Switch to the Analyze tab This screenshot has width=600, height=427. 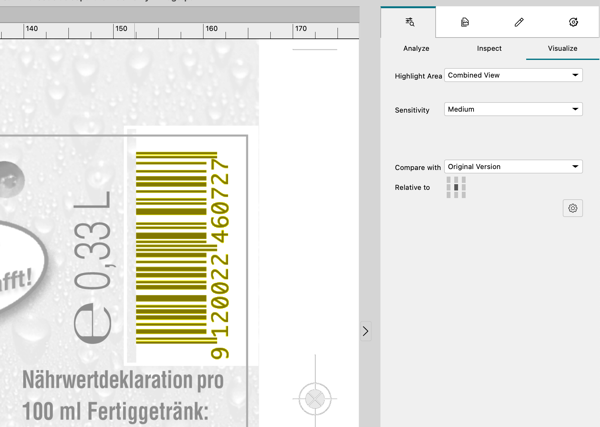coord(416,48)
